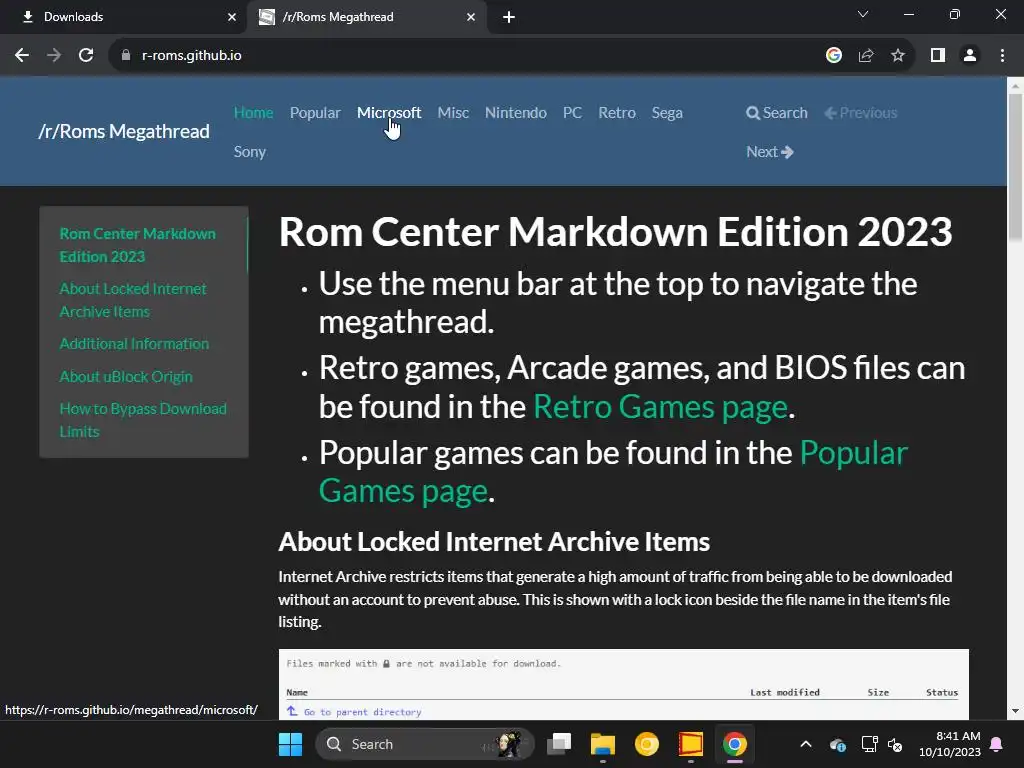Click Go to parent directory in image
The height and width of the screenshot is (768, 1024).
tap(362, 712)
